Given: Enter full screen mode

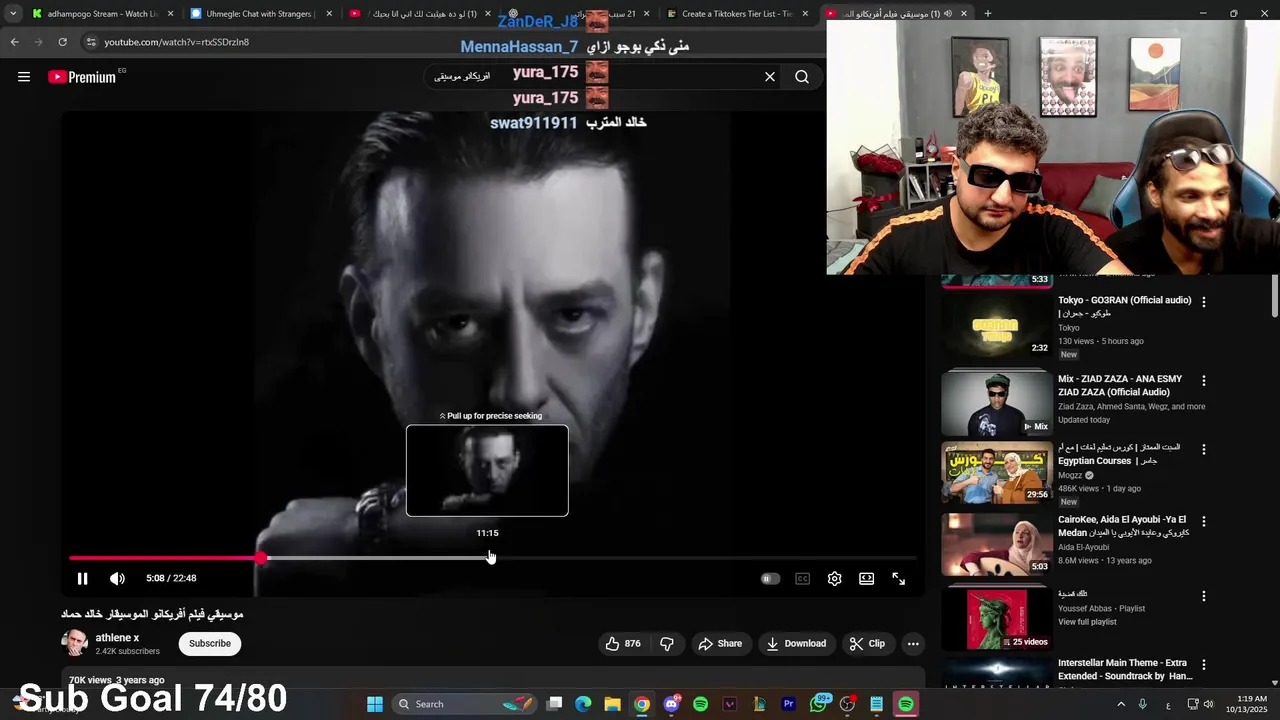Looking at the screenshot, I should coord(898,578).
